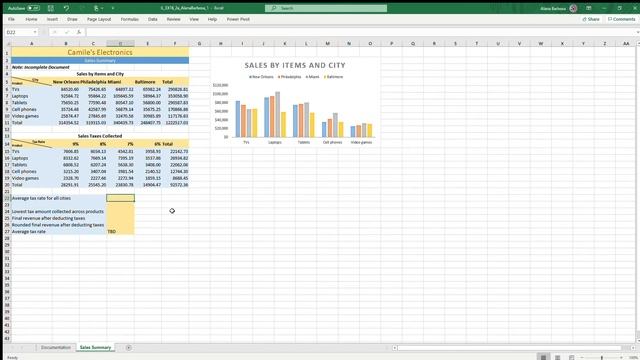Open the Page Layout ribbon tab

point(99,19)
